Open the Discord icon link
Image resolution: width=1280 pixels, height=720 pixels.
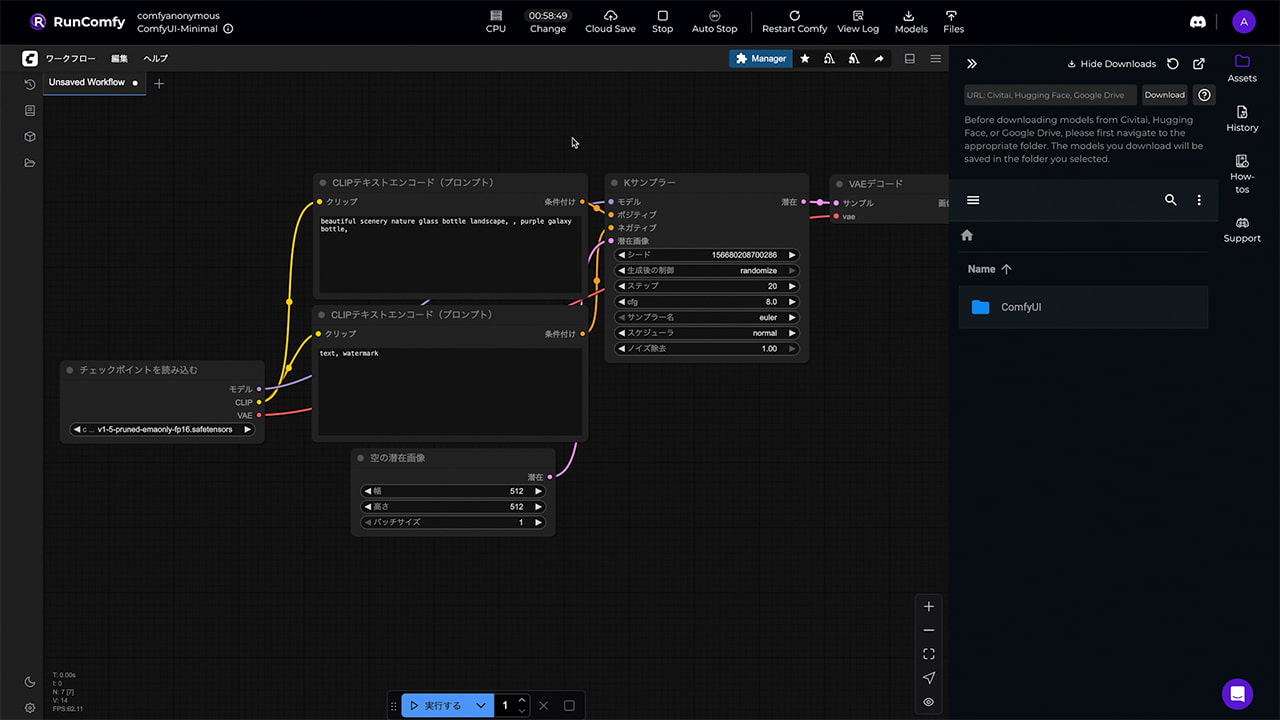point(1198,21)
